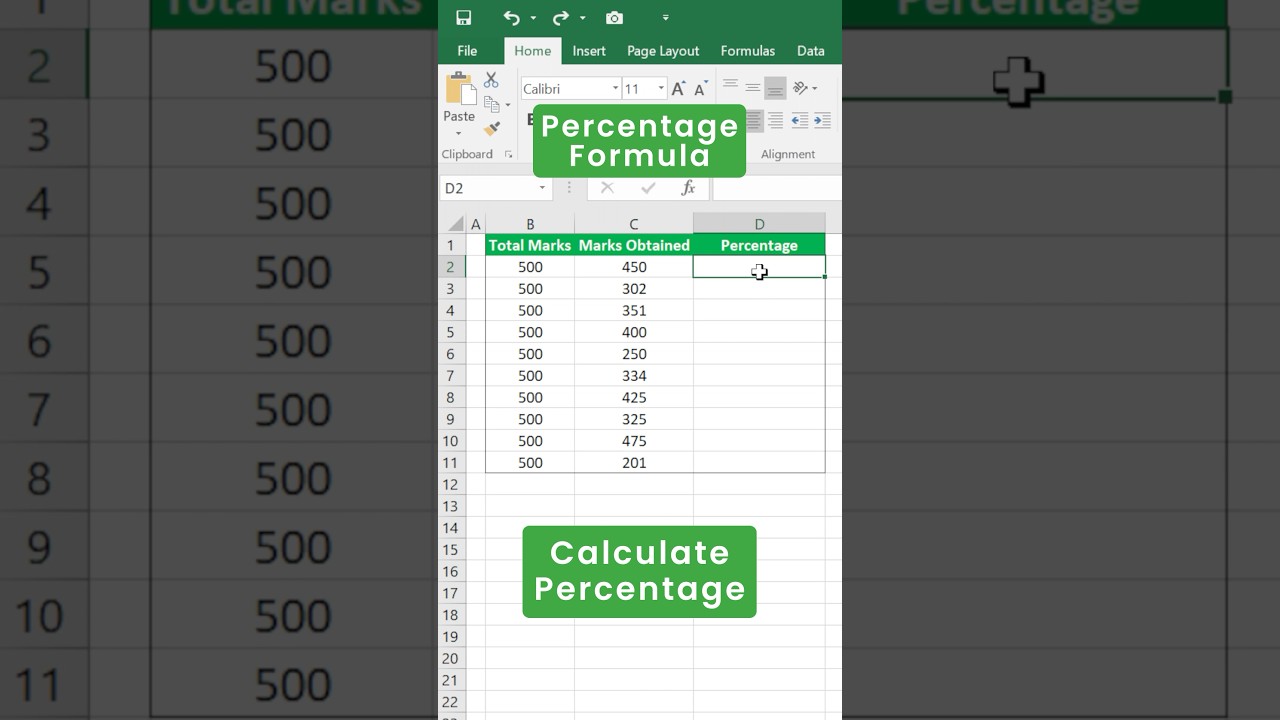The height and width of the screenshot is (720, 1280).
Task: Click the Total Marks header cell
Action: 530,245
